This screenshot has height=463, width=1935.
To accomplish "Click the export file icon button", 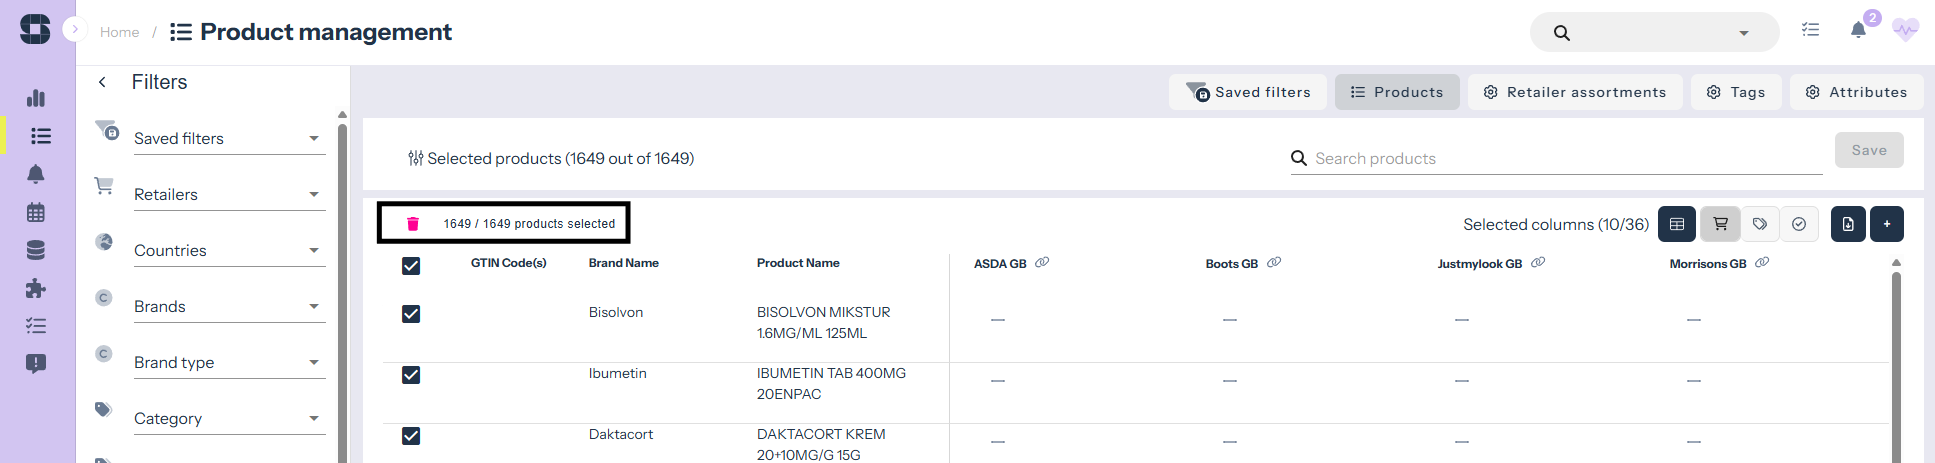I will (x=1848, y=224).
